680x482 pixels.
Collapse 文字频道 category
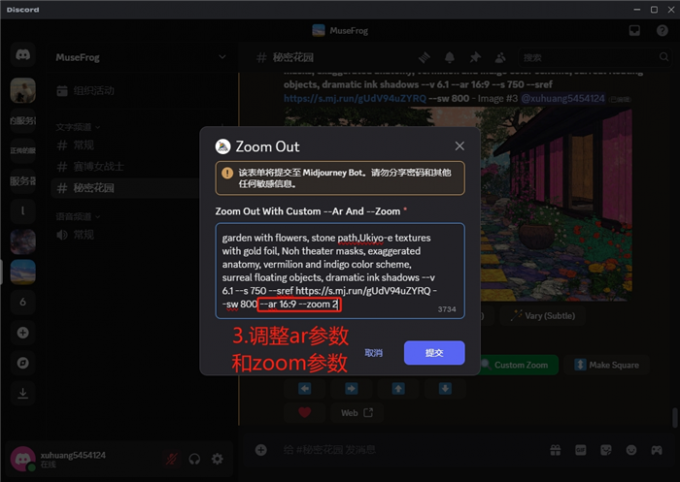click(x=78, y=127)
